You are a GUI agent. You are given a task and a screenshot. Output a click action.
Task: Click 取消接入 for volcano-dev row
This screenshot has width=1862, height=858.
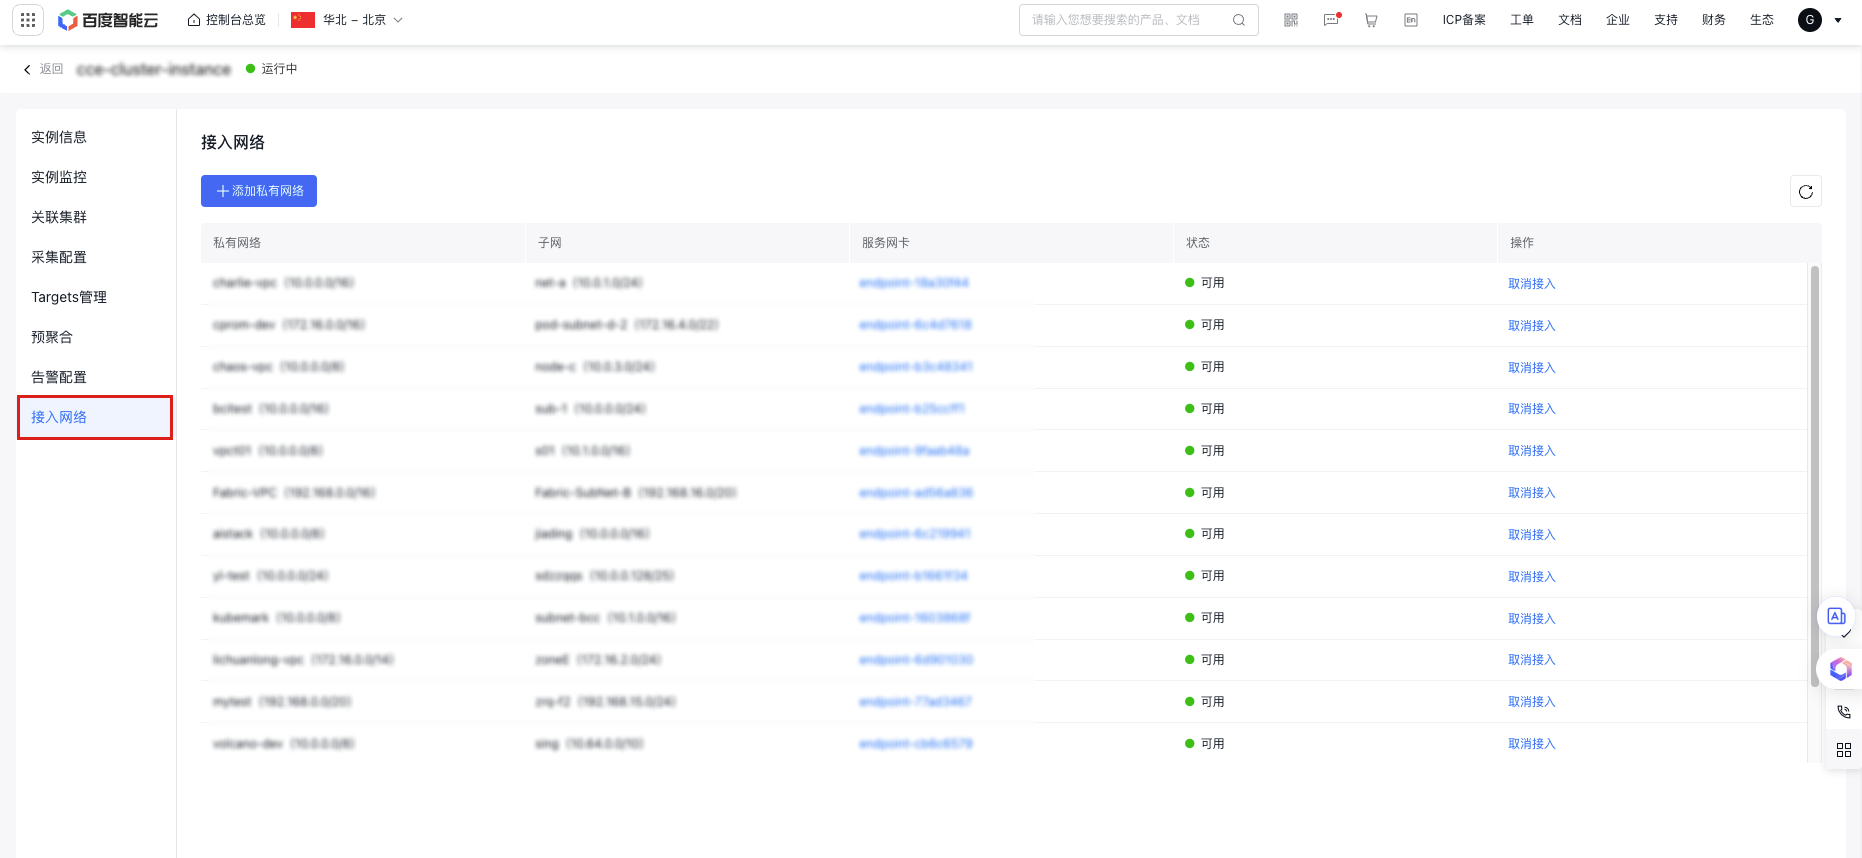[1532, 744]
